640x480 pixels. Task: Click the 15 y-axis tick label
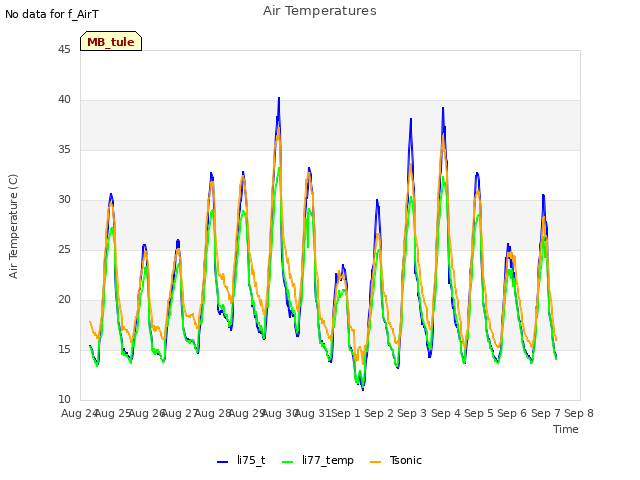click(64, 349)
